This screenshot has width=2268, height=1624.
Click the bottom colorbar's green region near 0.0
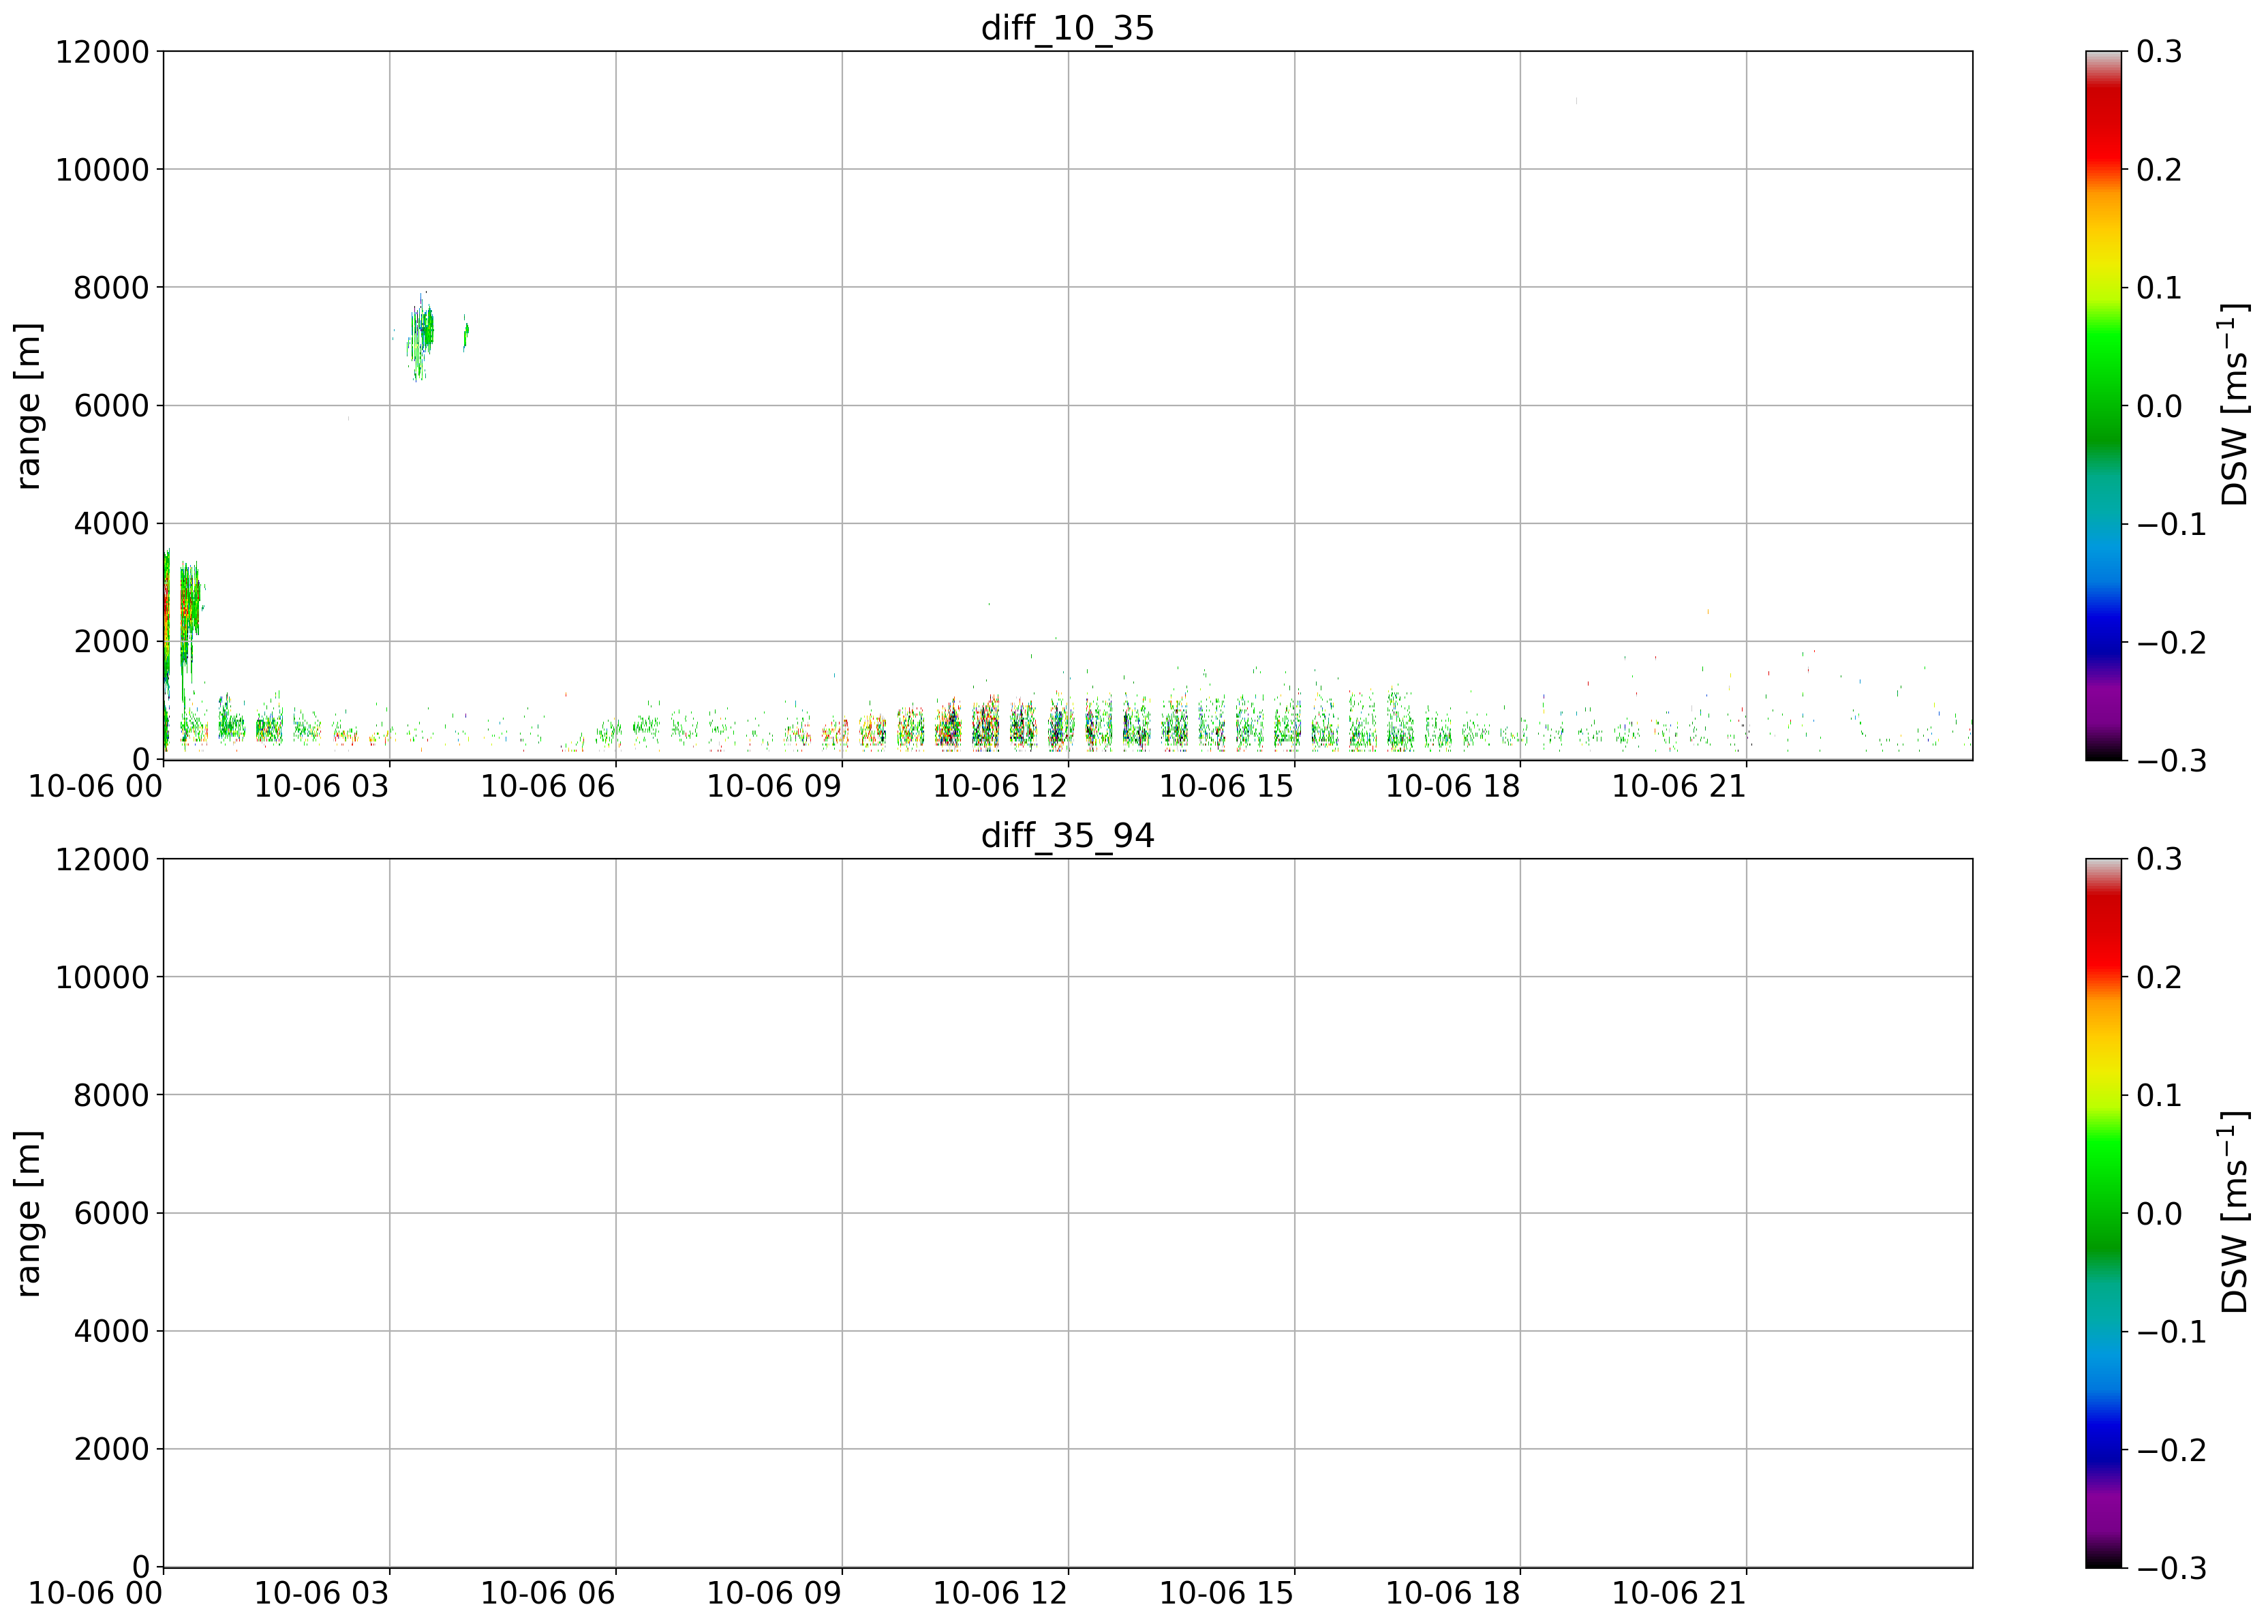[x=2104, y=1213]
